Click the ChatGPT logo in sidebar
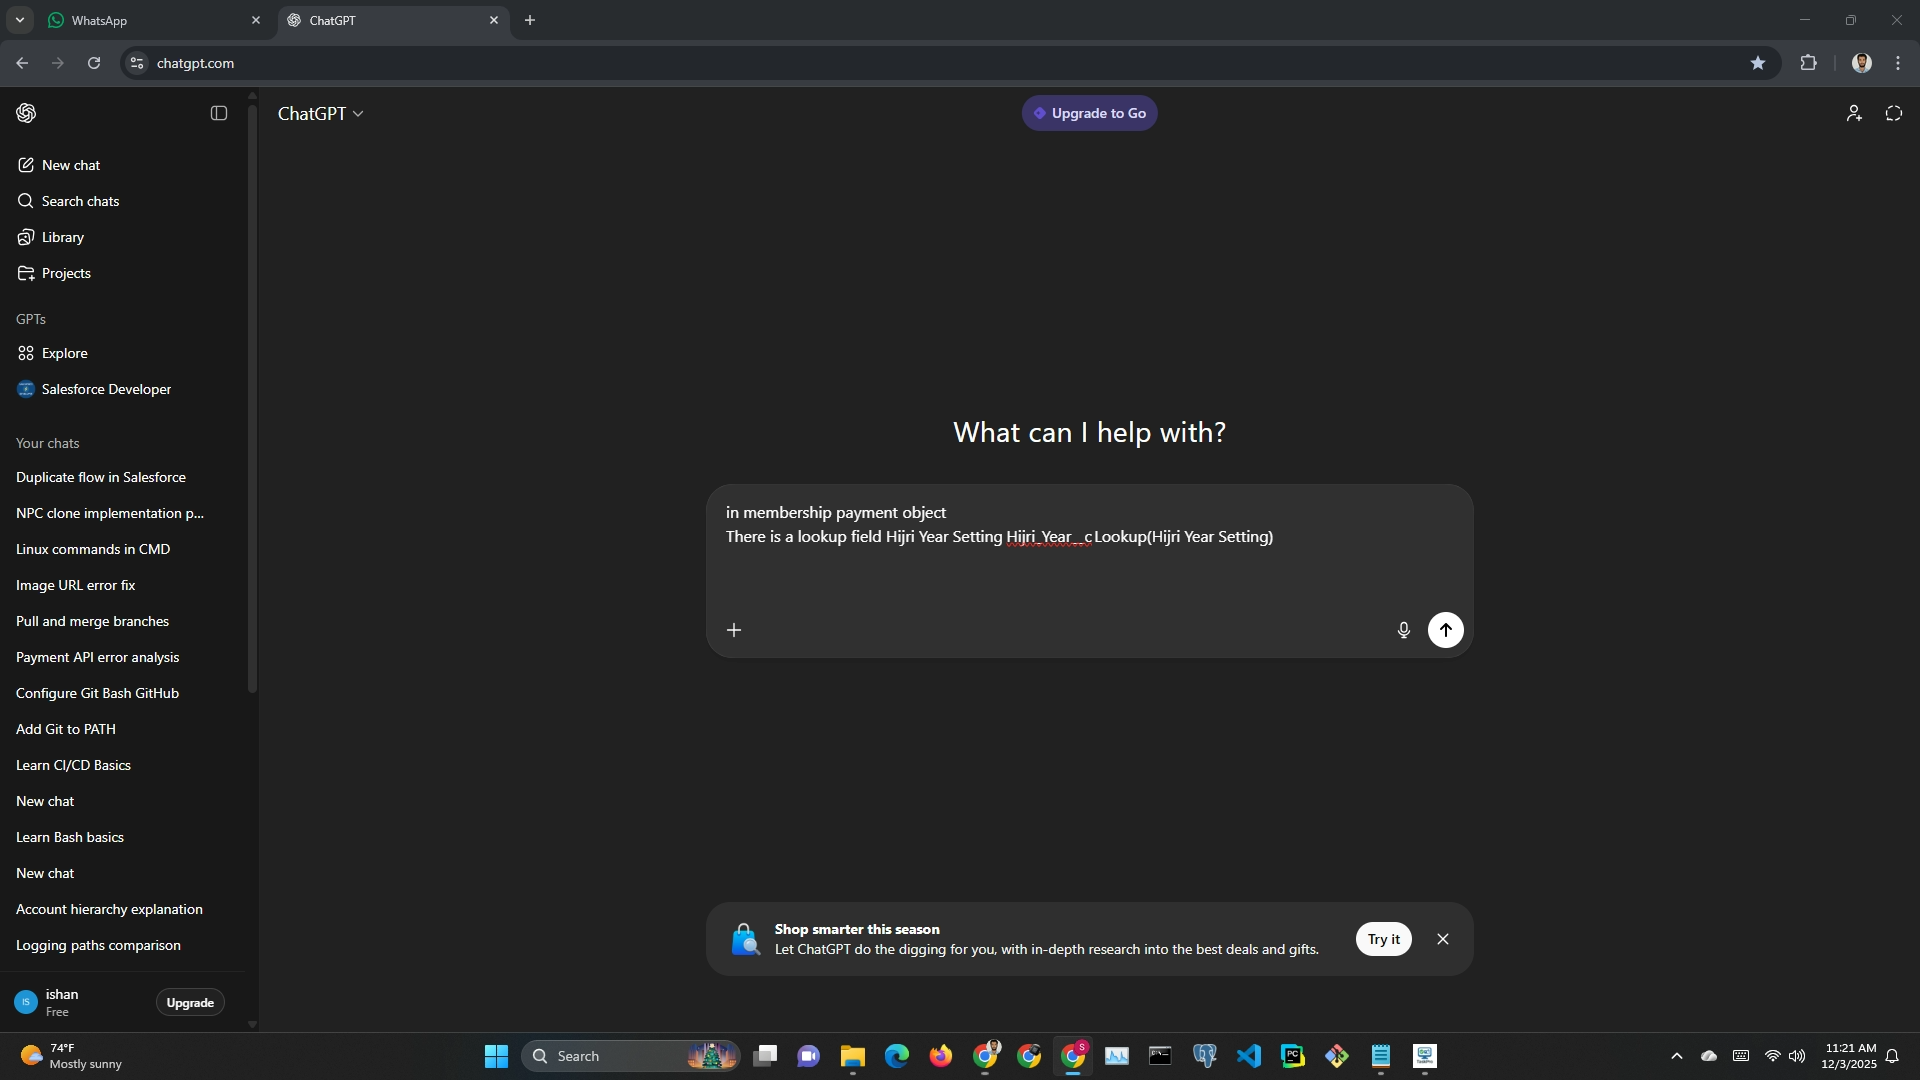Screen dimensions: 1920x1080 (27, 113)
